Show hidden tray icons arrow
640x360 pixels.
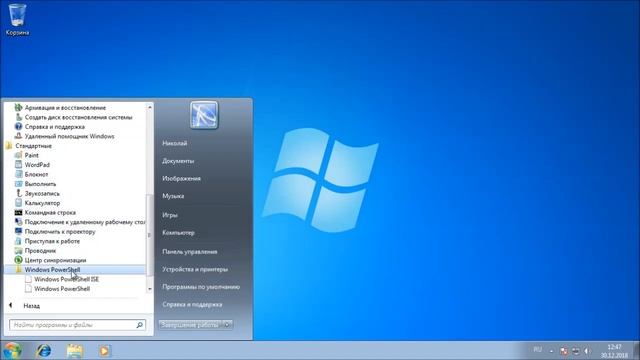[x=551, y=351]
